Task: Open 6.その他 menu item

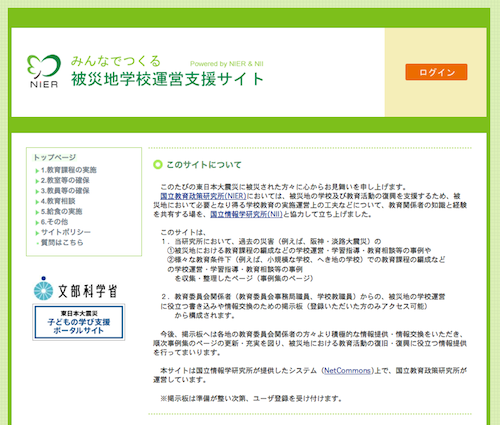Action: pos(54,222)
